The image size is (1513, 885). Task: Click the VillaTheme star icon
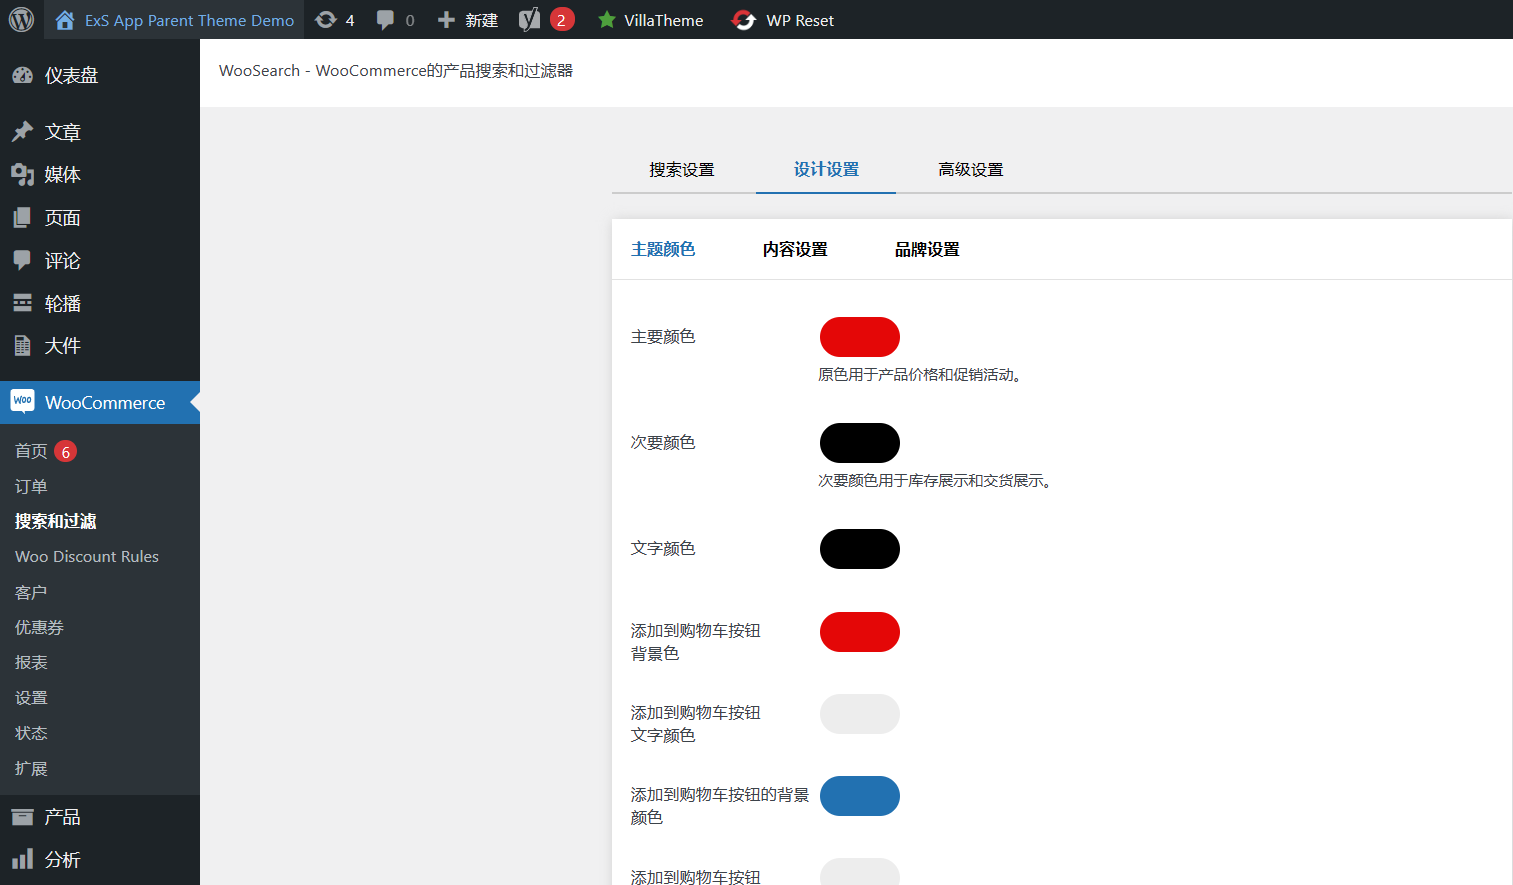[607, 20]
